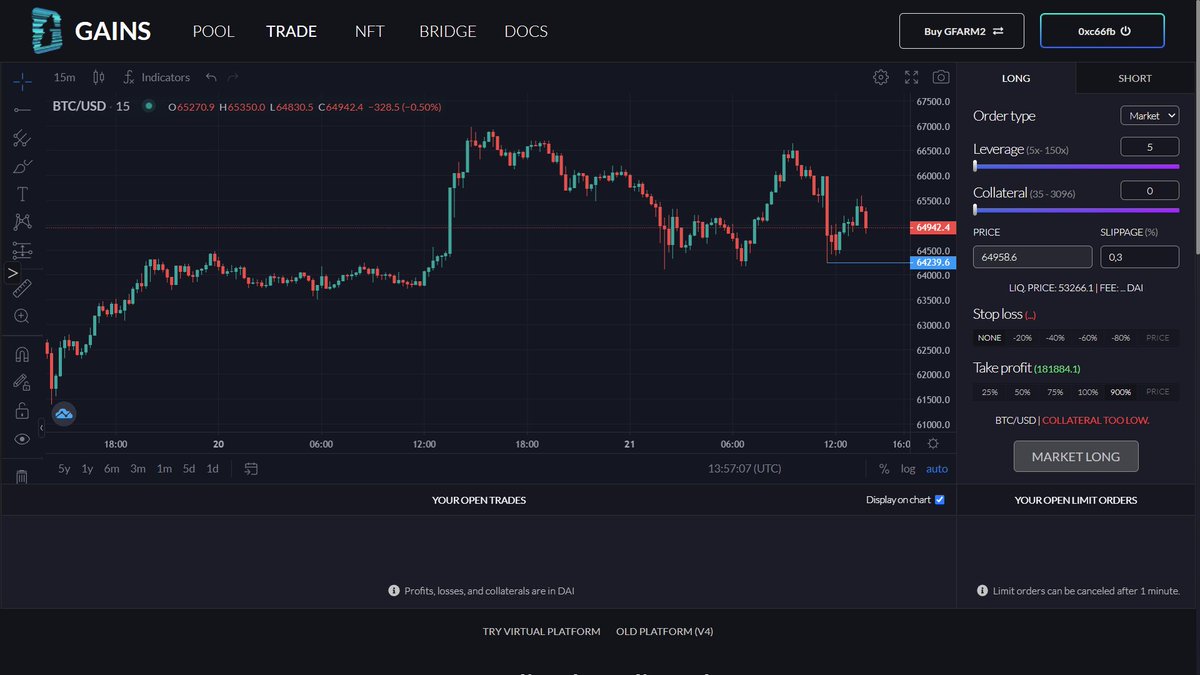Select the zoom in tool

point(22,316)
